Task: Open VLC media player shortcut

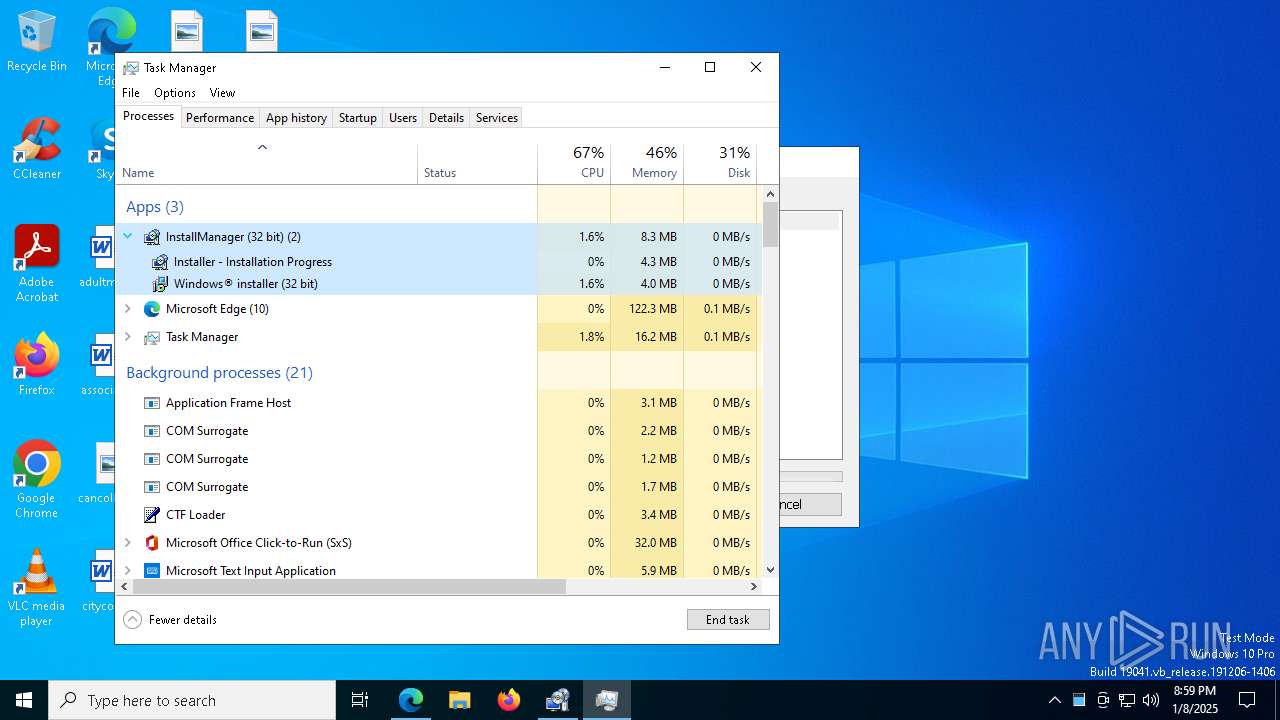Action: pyautogui.click(x=37, y=588)
